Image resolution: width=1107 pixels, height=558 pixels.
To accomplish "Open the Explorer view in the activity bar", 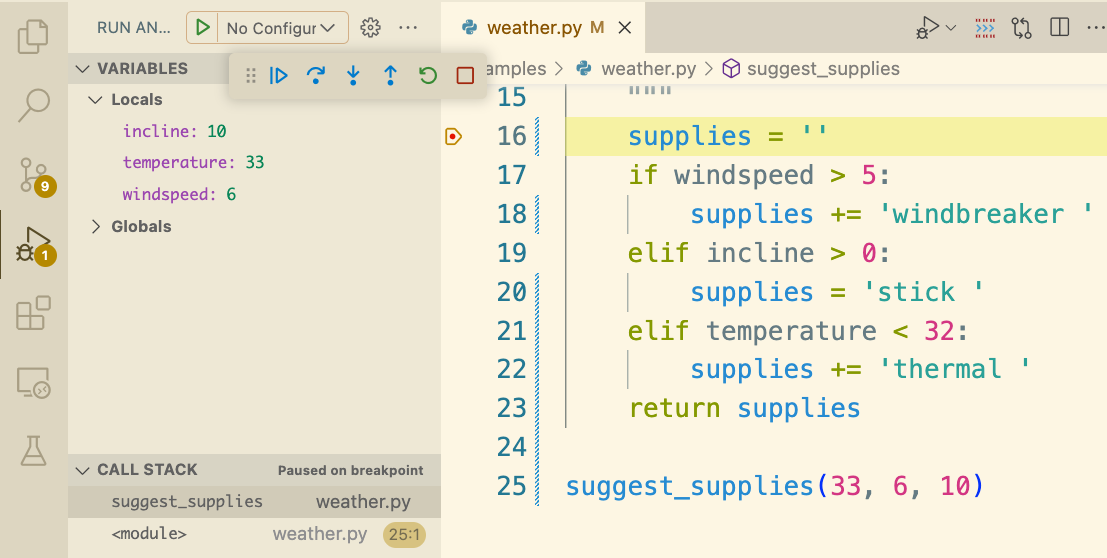I will tap(33, 37).
